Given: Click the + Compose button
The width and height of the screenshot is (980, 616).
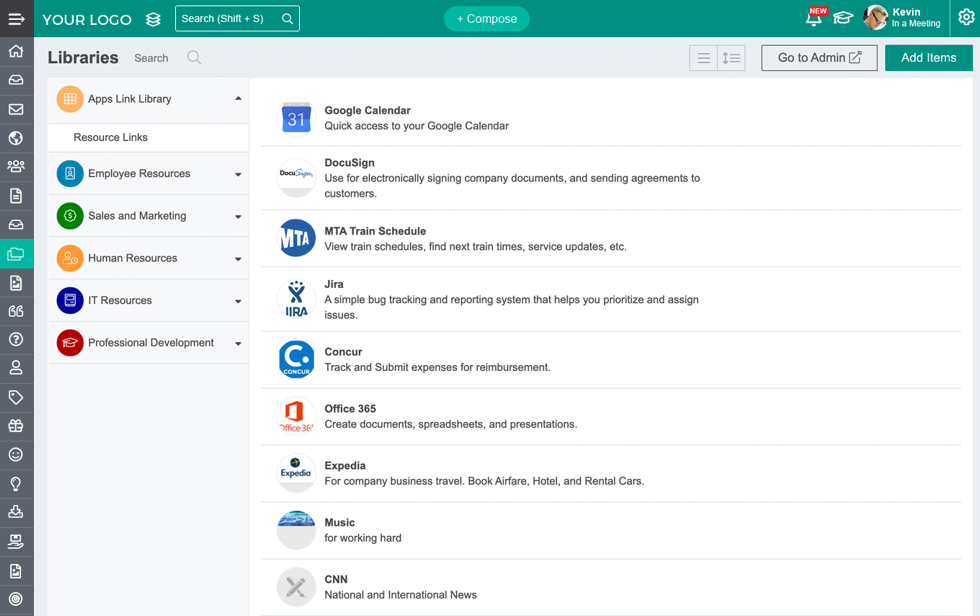Looking at the screenshot, I should pos(487,19).
